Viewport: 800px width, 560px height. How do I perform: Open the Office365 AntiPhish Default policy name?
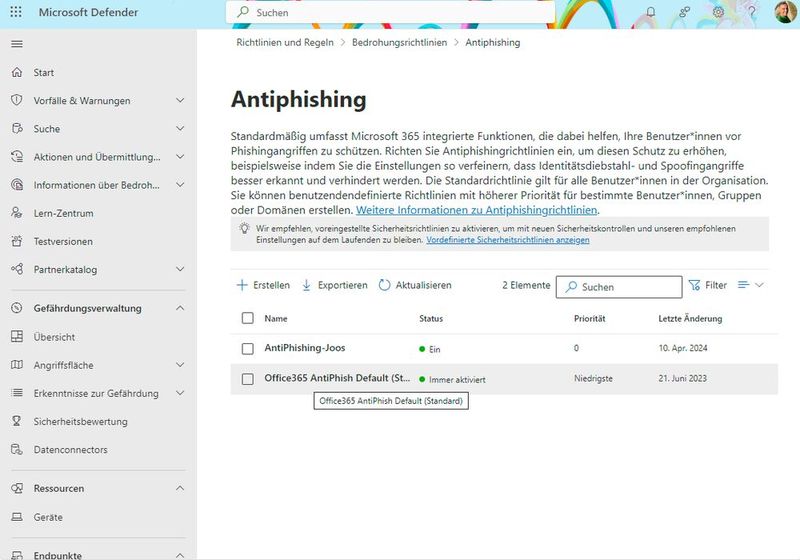click(x=337, y=378)
